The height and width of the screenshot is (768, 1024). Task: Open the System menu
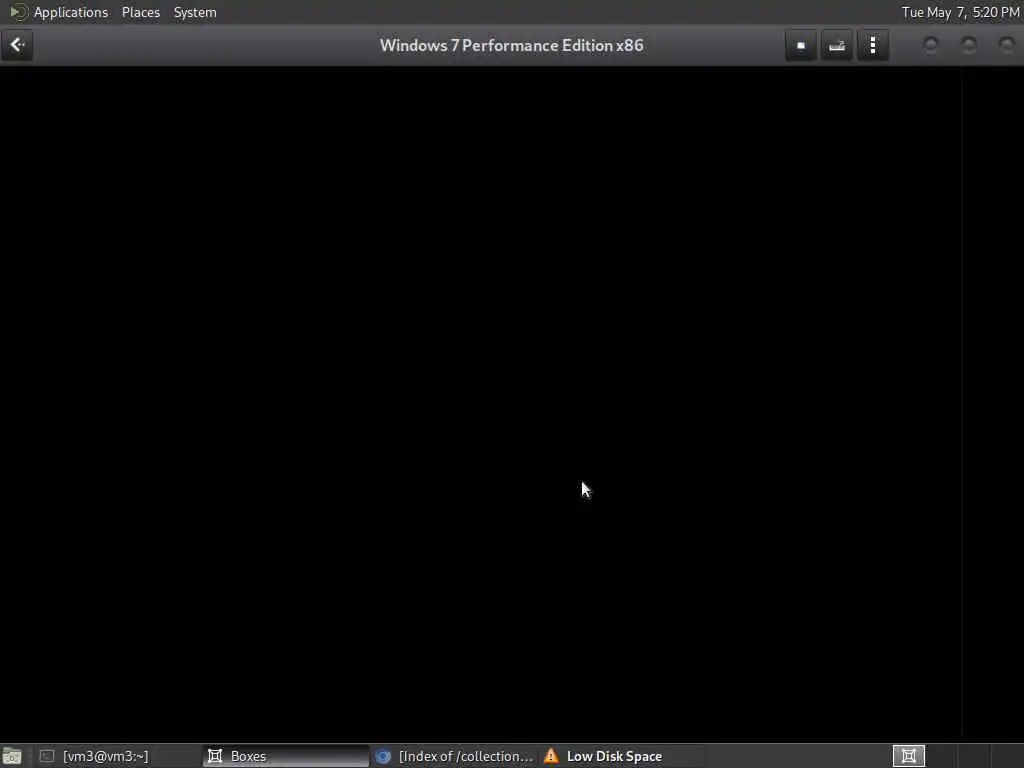[x=195, y=12]
